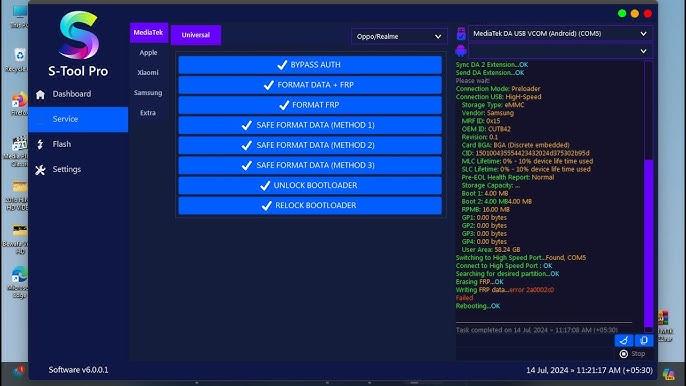Click the red window control dot
The height and width of the screenshot is (386, 686).
[x=648, y=14]
